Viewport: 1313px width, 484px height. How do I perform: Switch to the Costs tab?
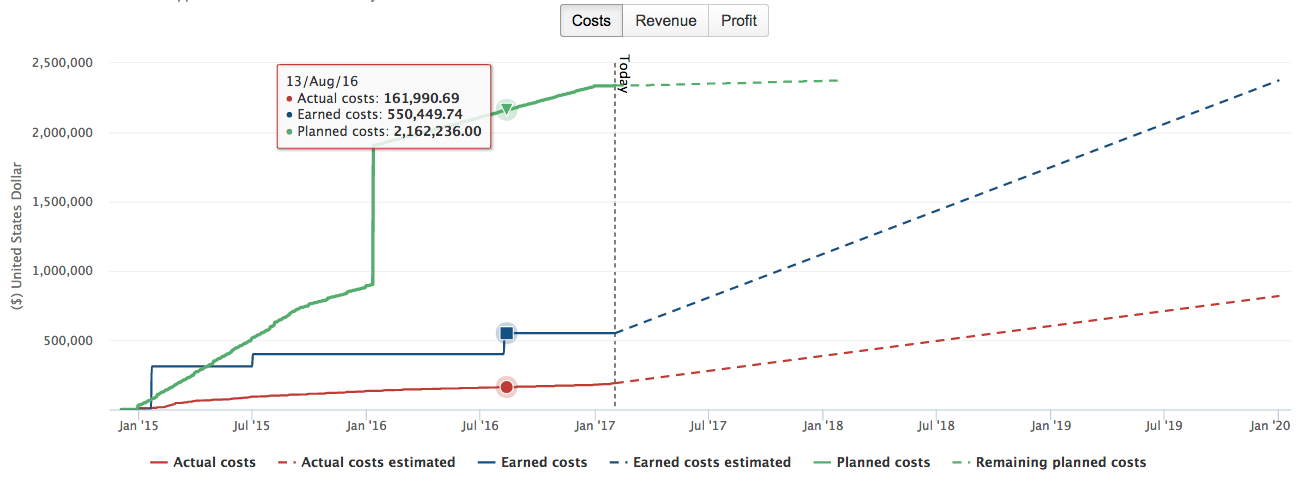[x=591, y=20]
